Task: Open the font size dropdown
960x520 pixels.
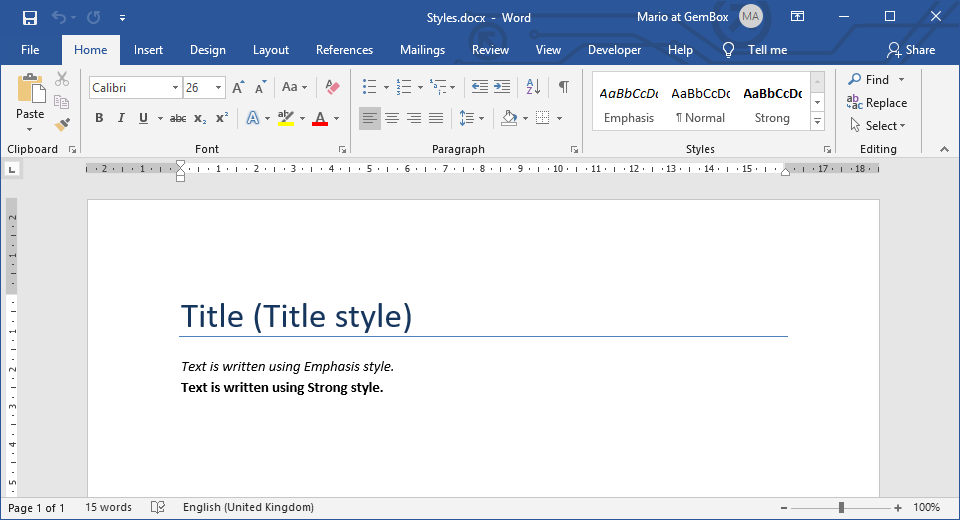Action: click(218, 88)
